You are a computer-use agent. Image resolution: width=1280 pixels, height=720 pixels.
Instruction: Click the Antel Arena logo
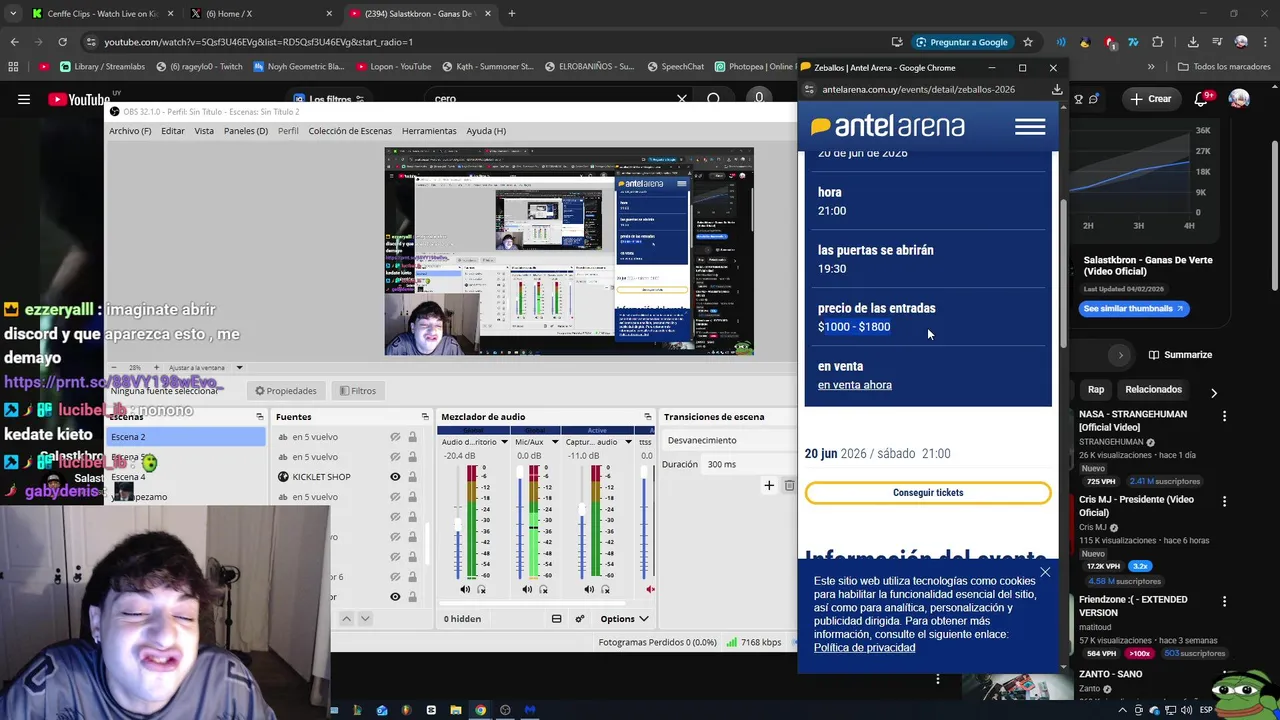pos(888,127)
